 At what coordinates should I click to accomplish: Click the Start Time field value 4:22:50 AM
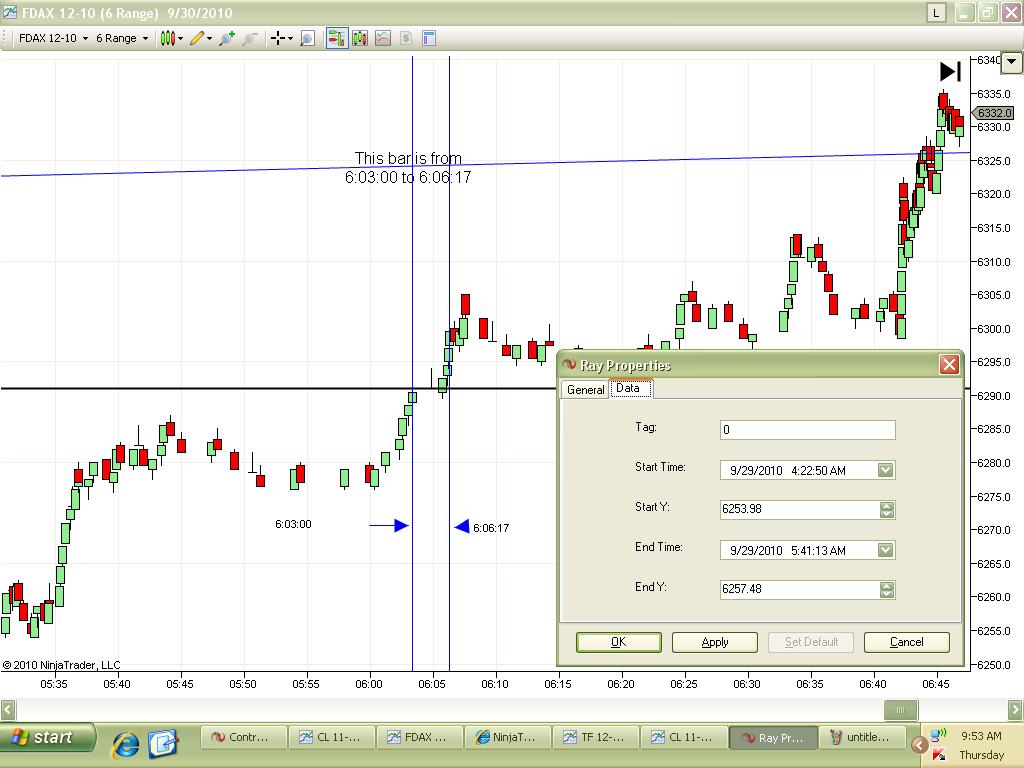coord(818,470)
